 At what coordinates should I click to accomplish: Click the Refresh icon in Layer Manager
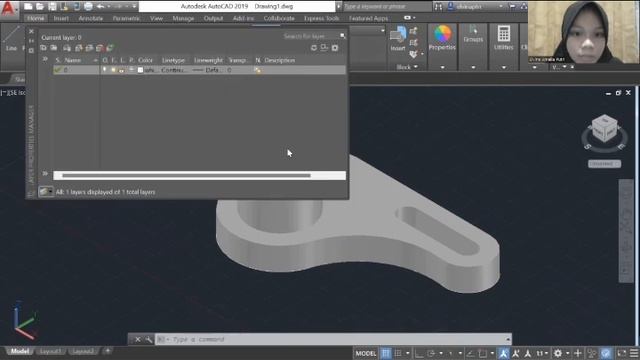click(313, 48)
